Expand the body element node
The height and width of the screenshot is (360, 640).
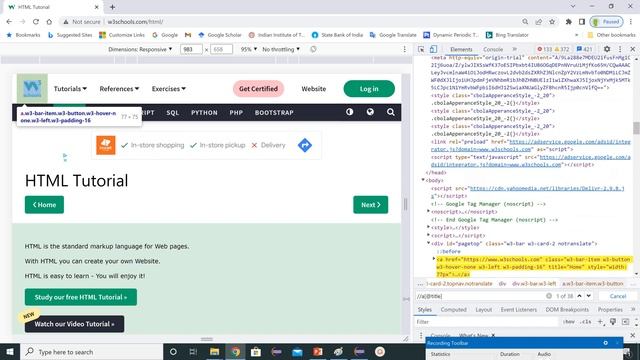point(423,180)
